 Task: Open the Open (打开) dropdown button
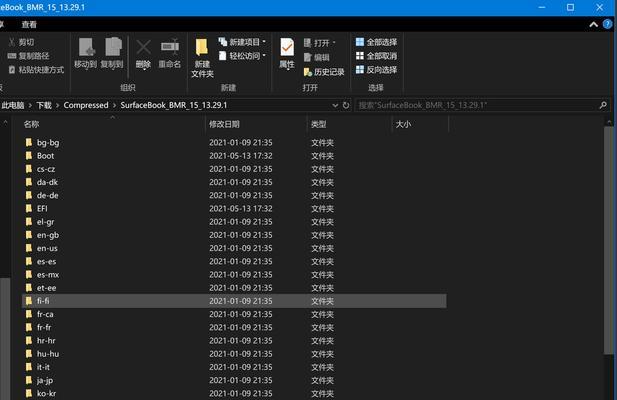pyautogui.click(x=320, y=42)
